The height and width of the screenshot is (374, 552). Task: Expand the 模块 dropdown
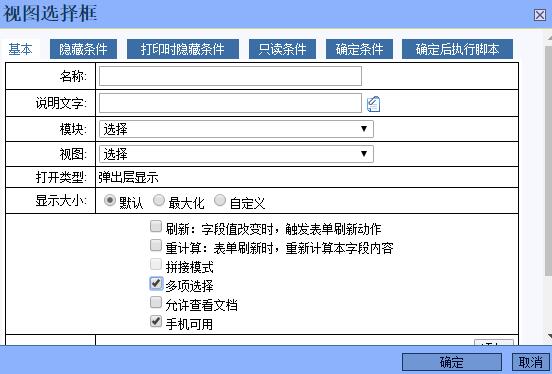(236, 129)
